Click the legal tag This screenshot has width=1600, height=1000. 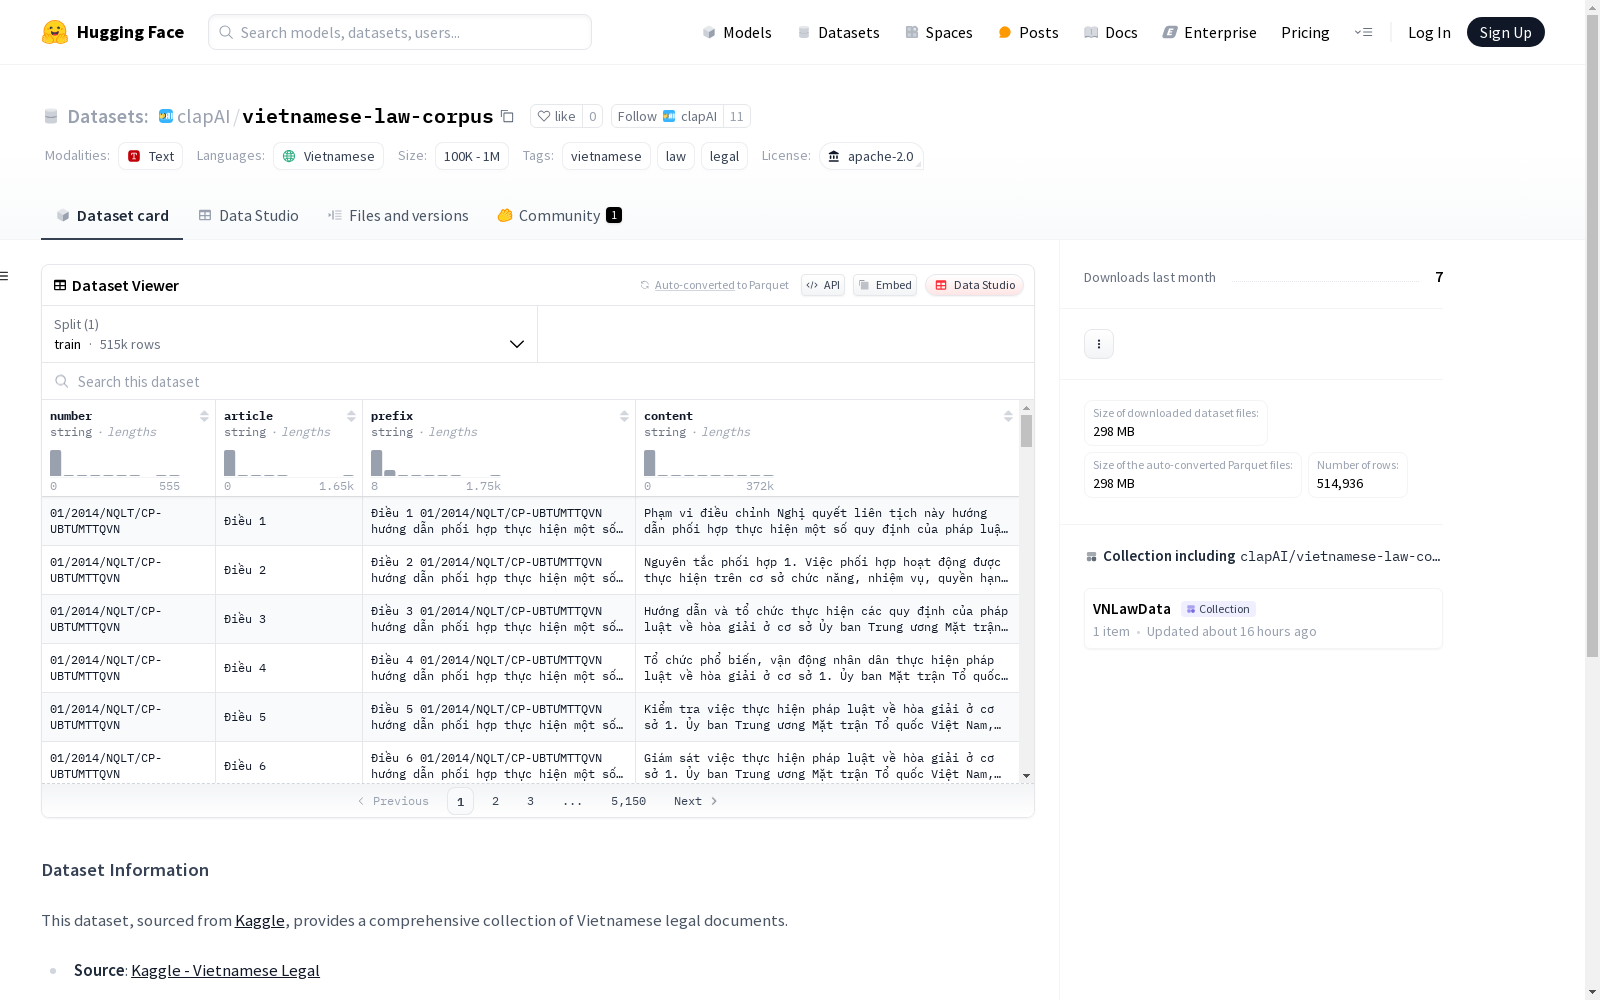[x=724, y=156]
